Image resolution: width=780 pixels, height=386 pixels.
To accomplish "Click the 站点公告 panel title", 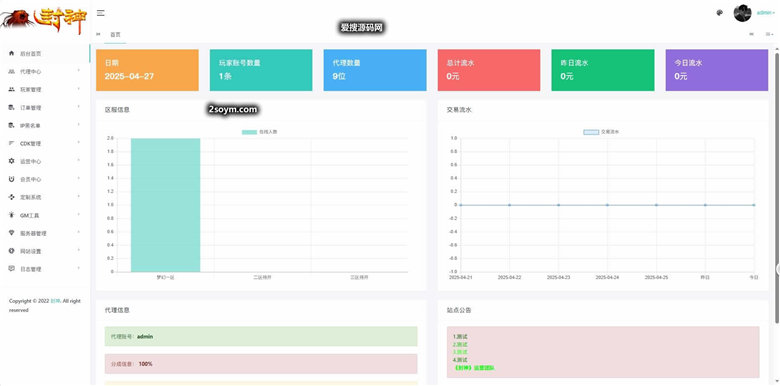I will (x=459, y=310).
